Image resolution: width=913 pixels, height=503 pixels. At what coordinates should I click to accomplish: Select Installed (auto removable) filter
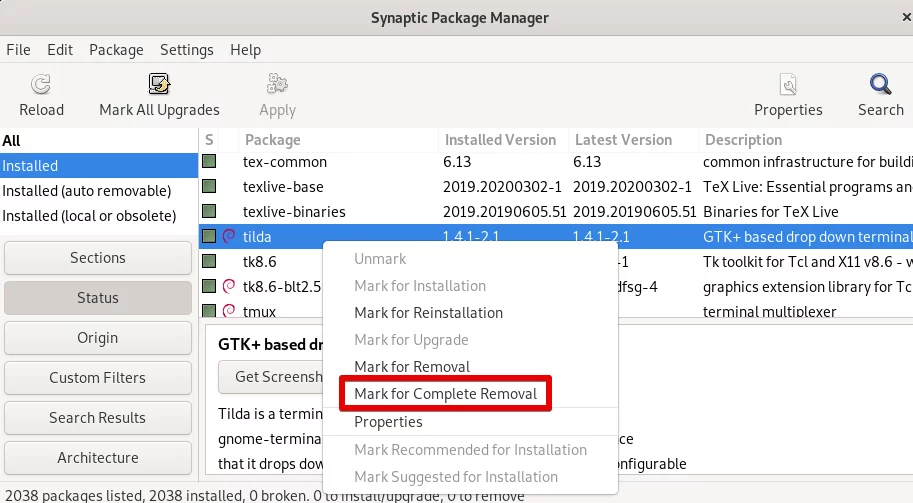pos(99,191)
